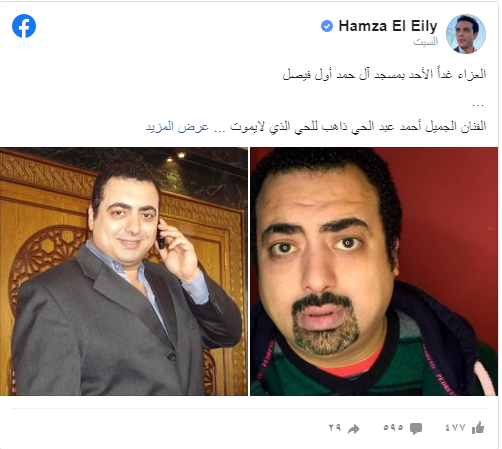Click the blue verified badge icon
The width and height of the screenshot is (502, 449).
(327, 26)
